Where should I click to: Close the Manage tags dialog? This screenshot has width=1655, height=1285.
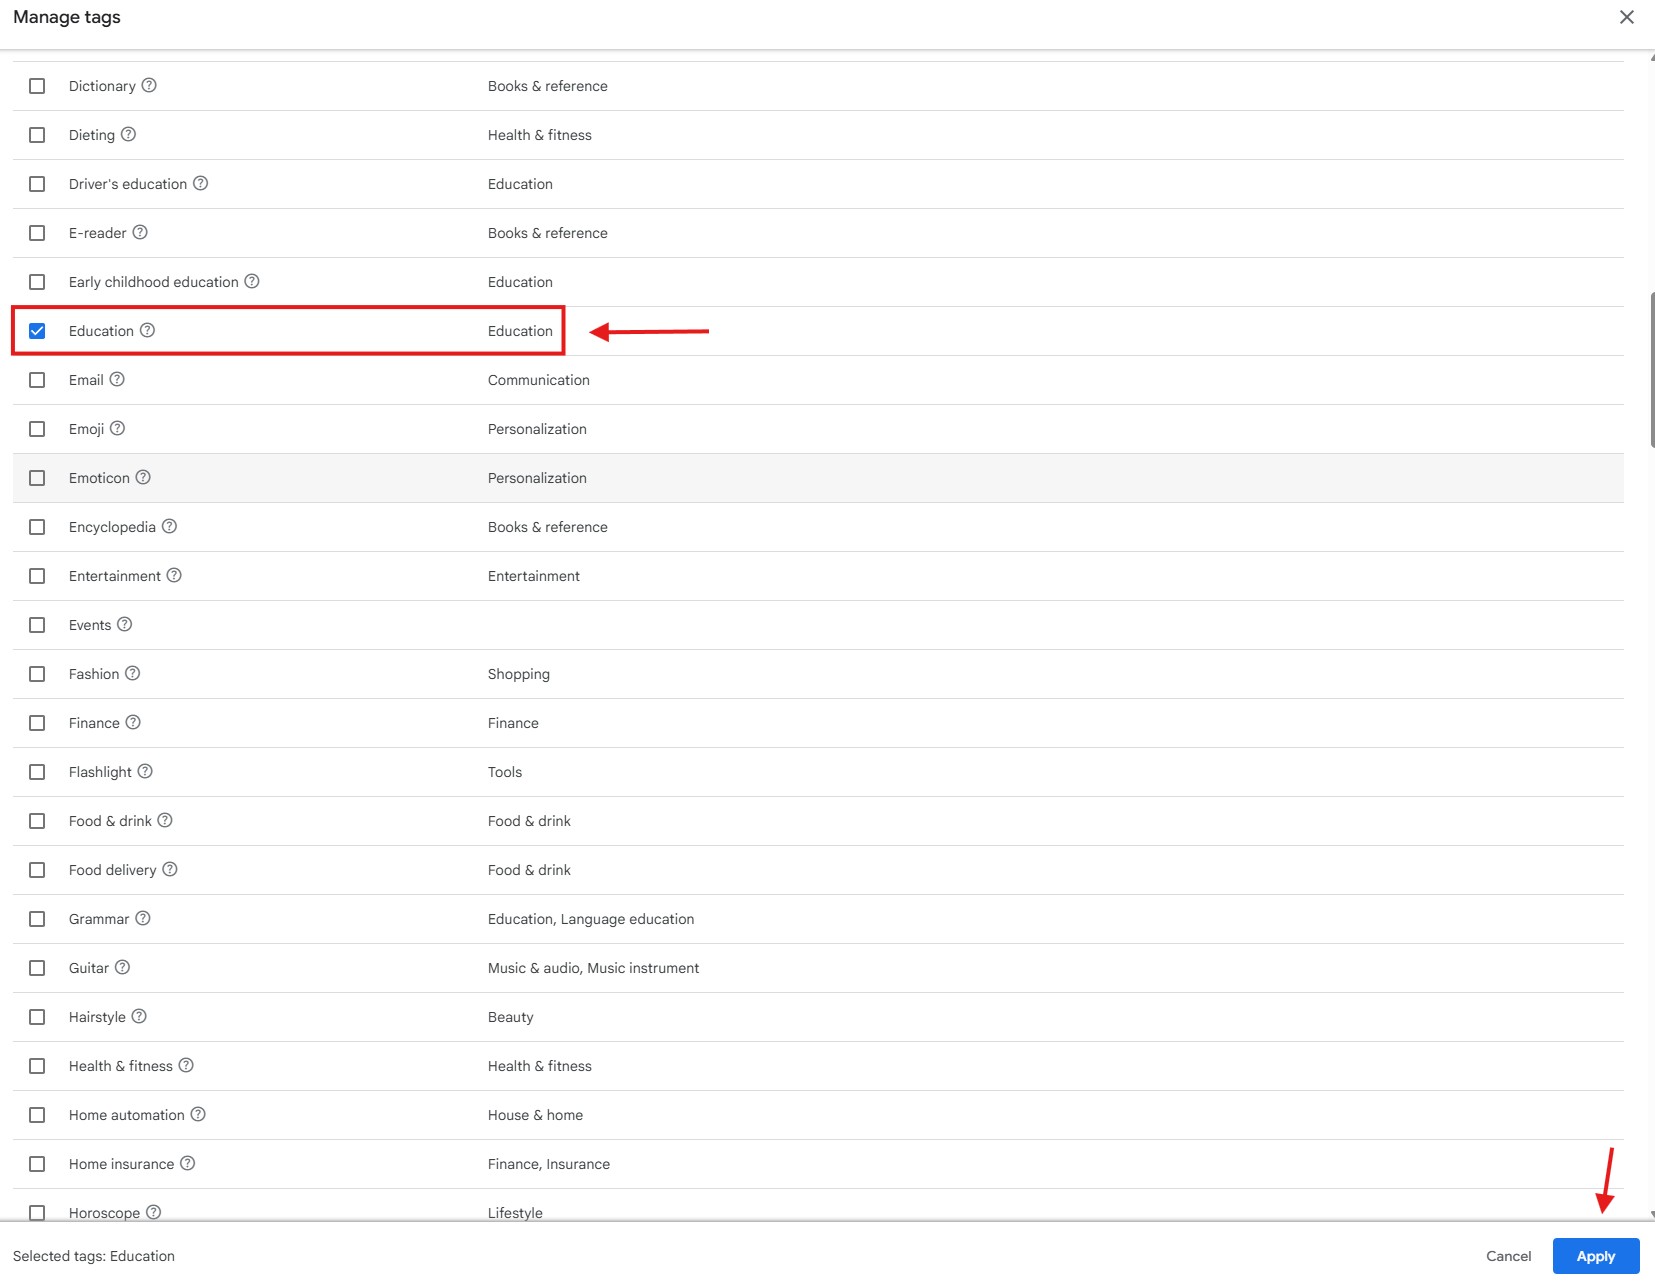(1627, 17)
